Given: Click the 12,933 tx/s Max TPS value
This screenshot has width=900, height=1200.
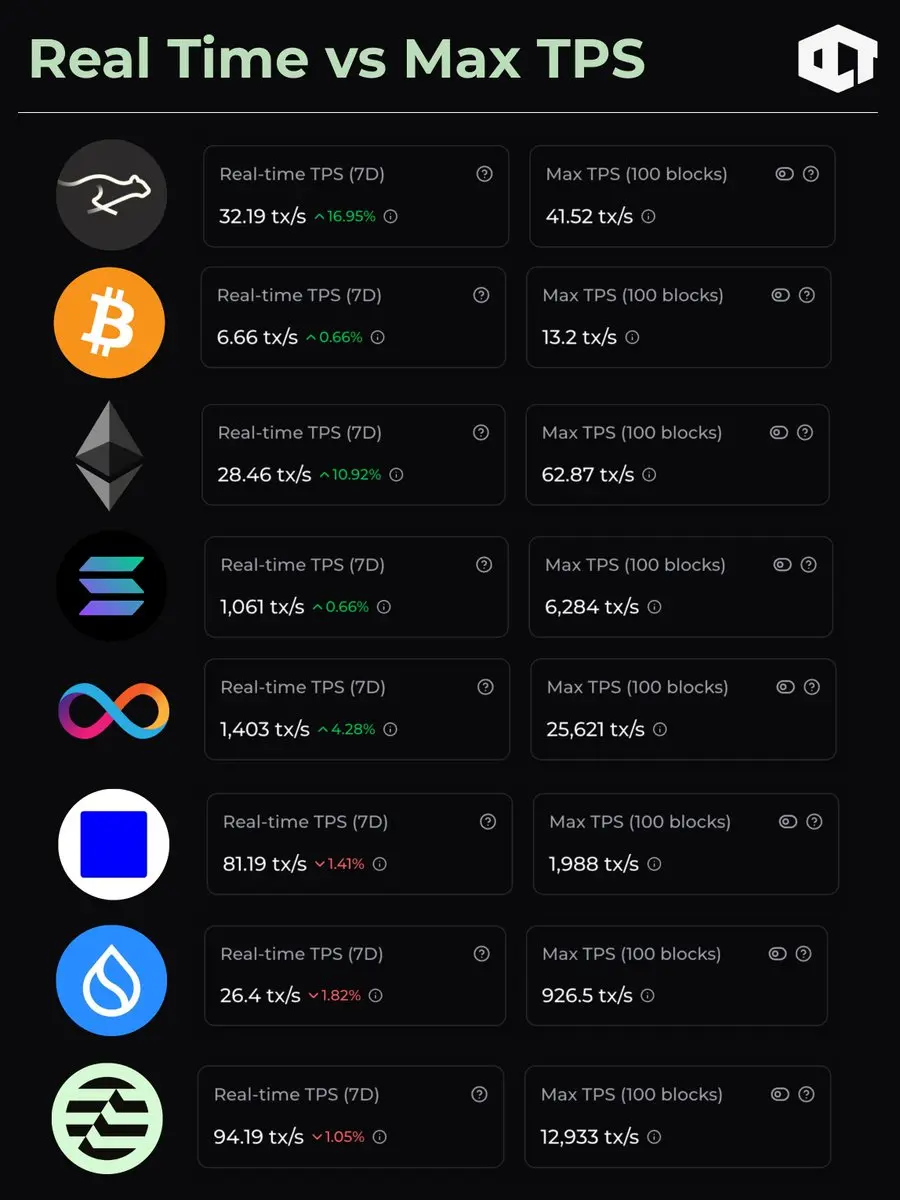Looking at the screenshot, I should click(589, 1137).
